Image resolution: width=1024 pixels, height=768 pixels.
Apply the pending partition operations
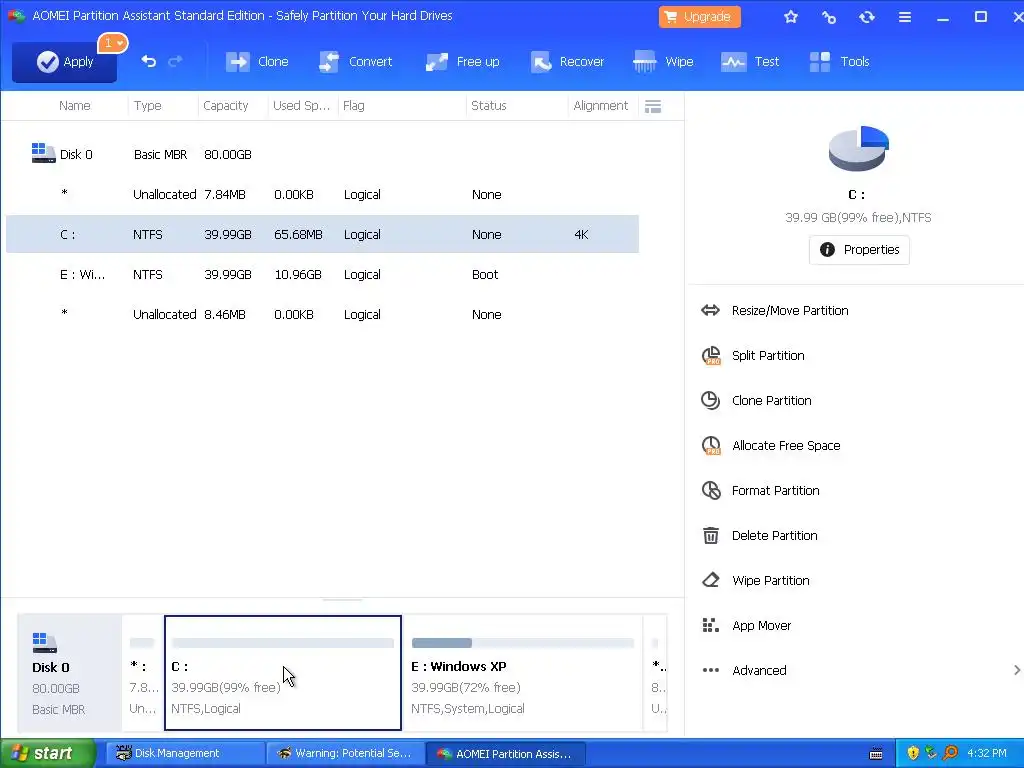pos(64,62)
